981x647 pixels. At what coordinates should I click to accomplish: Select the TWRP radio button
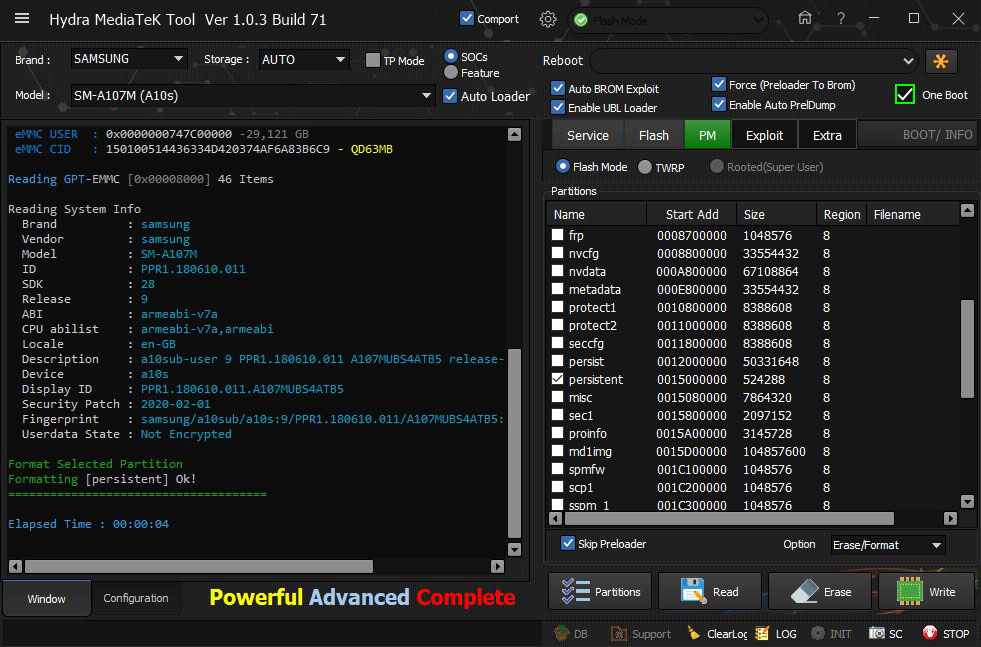click(645, 167)
